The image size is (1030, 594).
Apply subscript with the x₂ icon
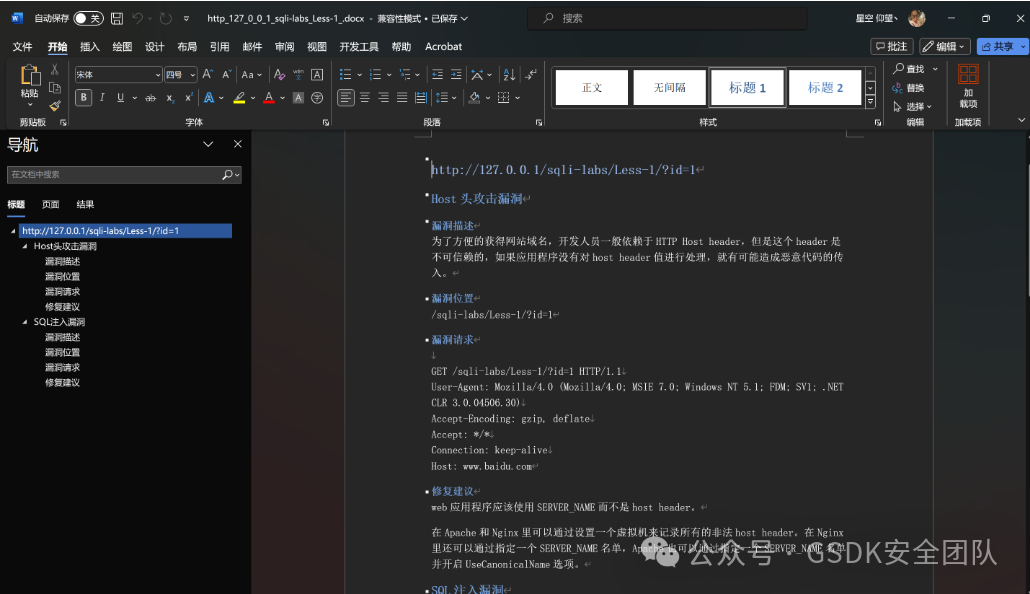tap(170, 98)
